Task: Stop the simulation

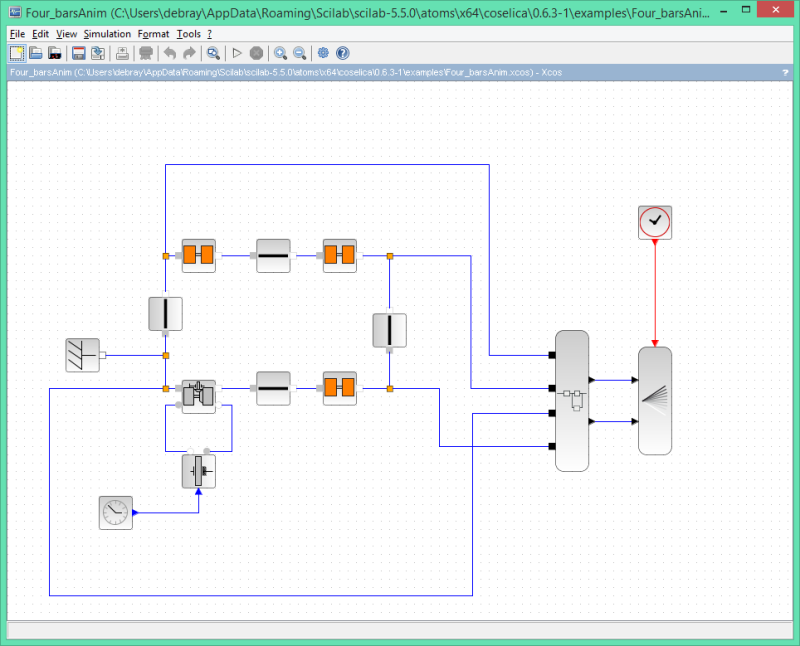Action: coord(256,53)
